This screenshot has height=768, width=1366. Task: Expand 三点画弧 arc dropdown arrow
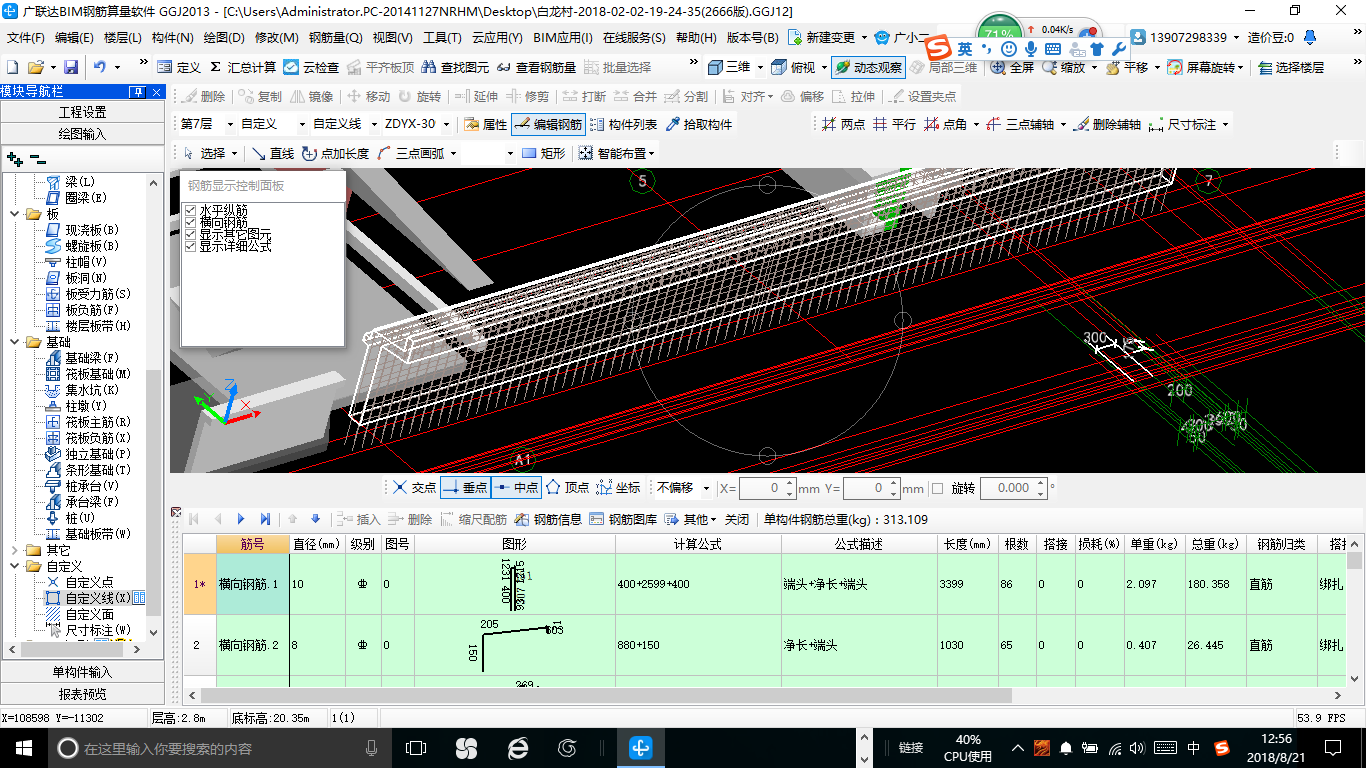453,153
